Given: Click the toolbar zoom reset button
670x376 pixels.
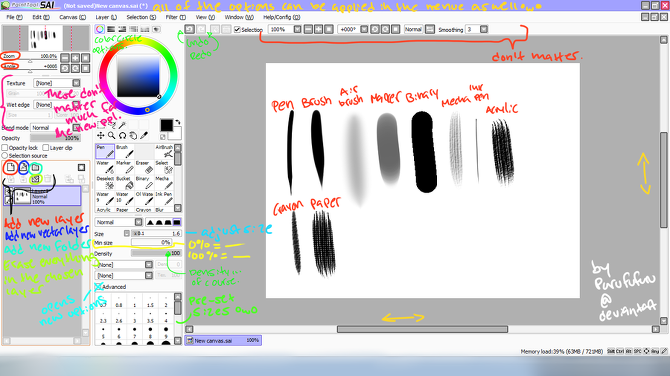Looking at the screenshot, I should (329, 29).
